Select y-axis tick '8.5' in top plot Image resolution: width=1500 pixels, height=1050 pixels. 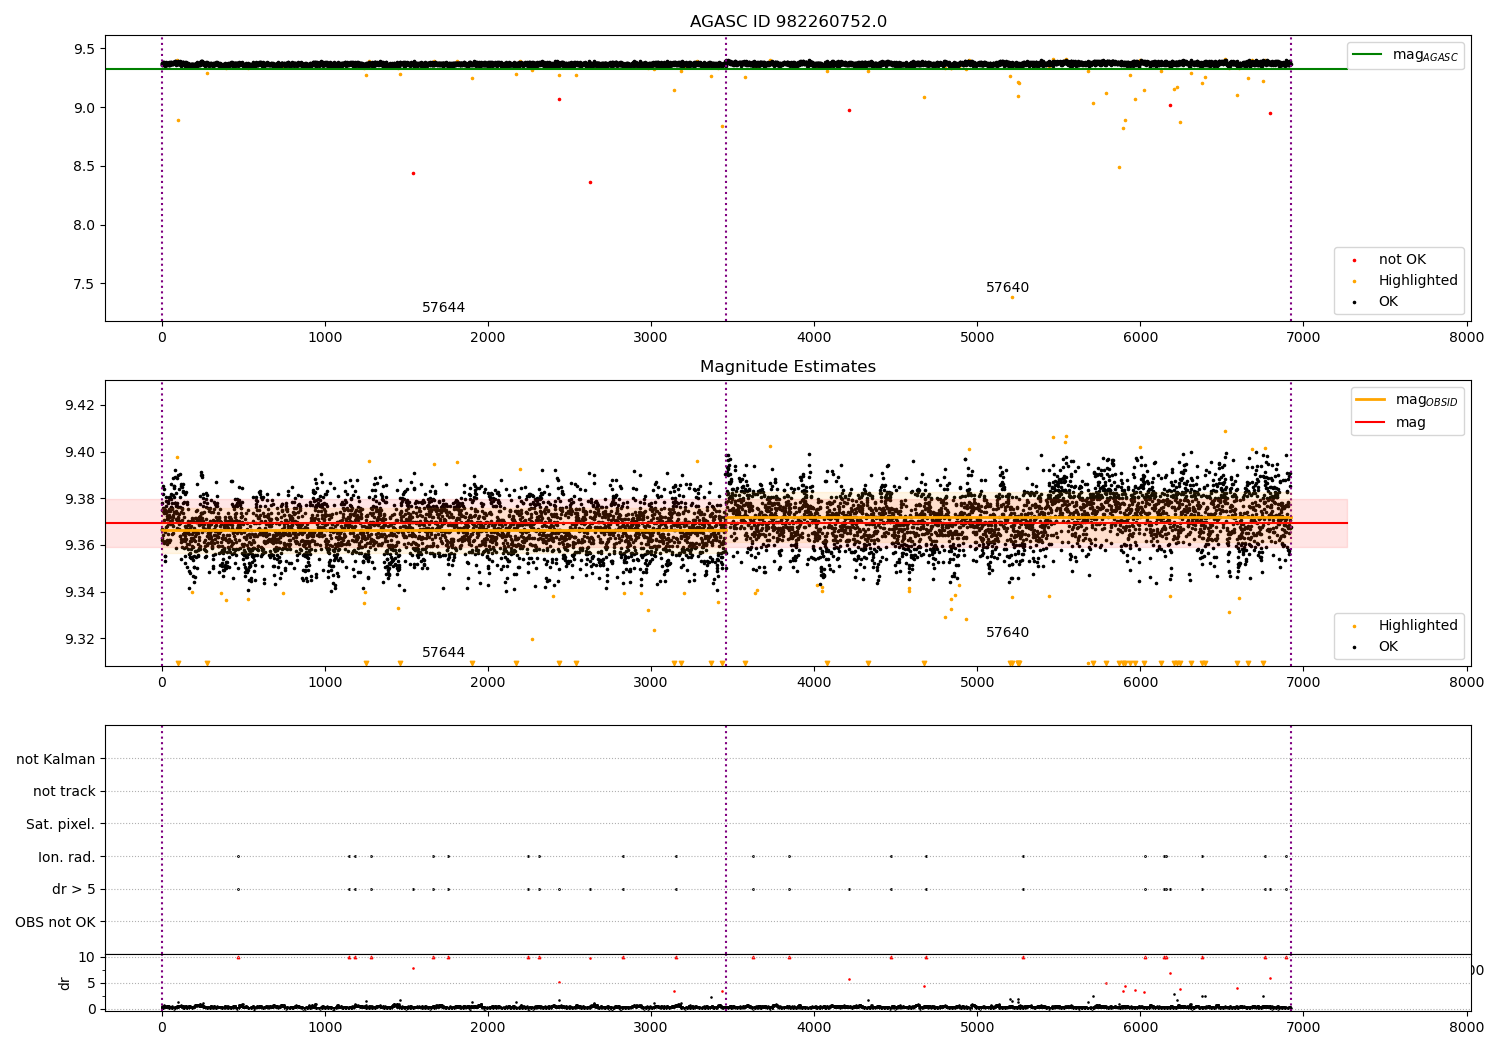[84, 167]
